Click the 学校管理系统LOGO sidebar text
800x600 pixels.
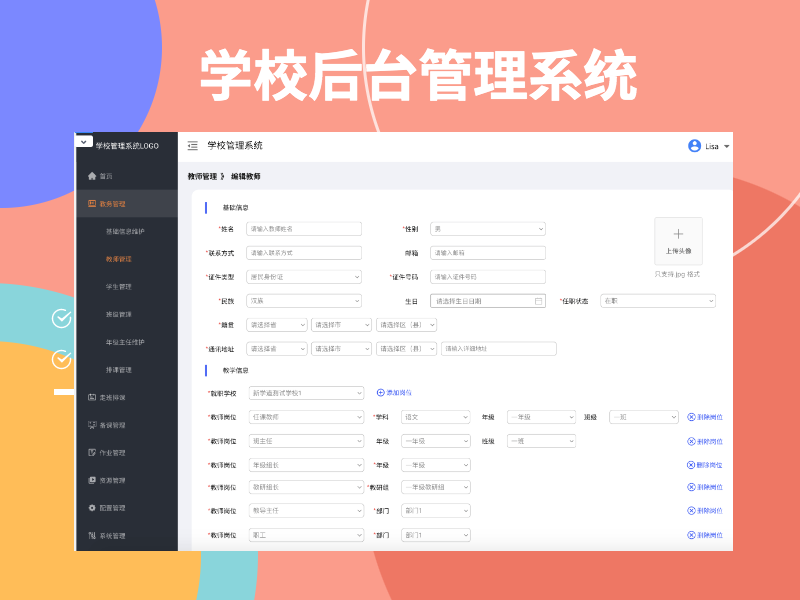click(127, 146)
